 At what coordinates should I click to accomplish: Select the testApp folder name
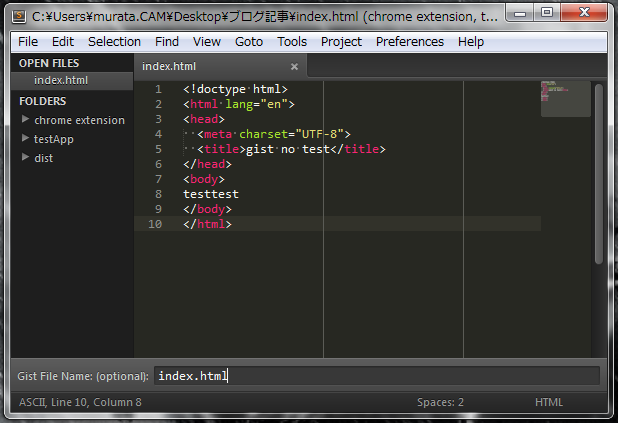[54, 139]
